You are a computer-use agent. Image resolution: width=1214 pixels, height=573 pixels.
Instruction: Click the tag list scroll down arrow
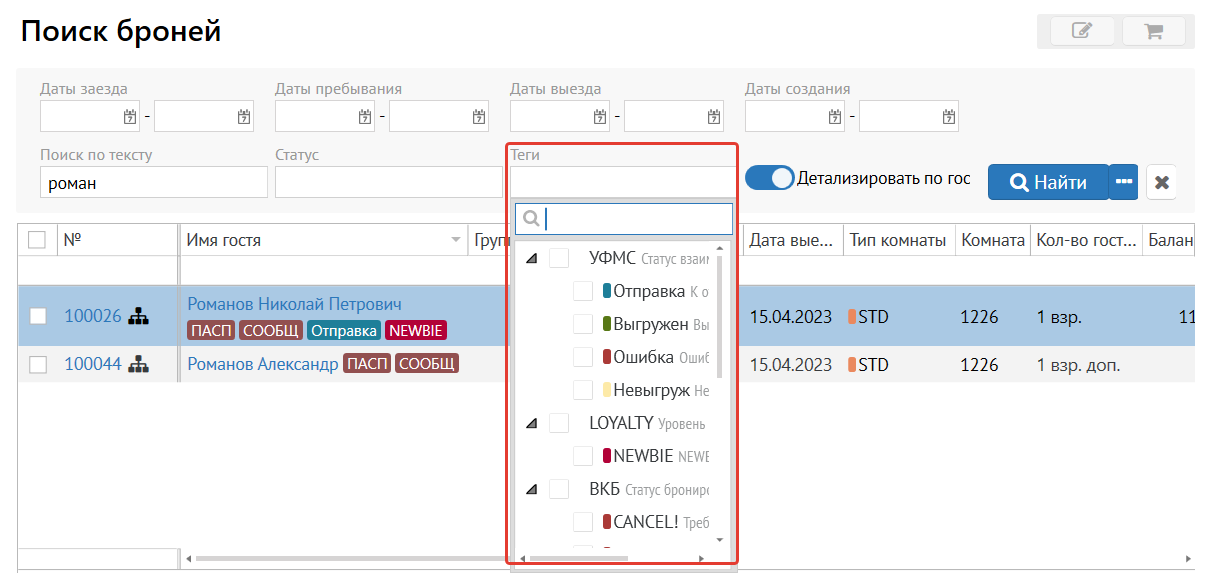click(720, 540)
